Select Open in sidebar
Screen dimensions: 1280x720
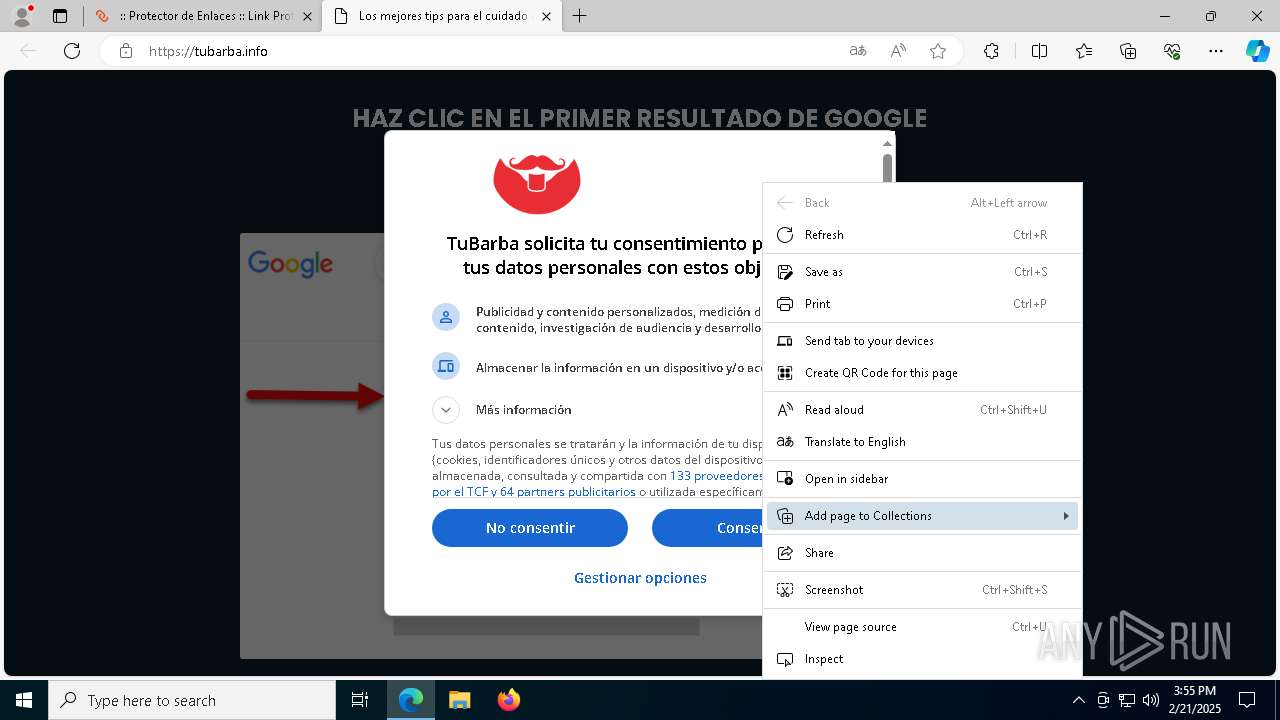[x=922, y=479]
